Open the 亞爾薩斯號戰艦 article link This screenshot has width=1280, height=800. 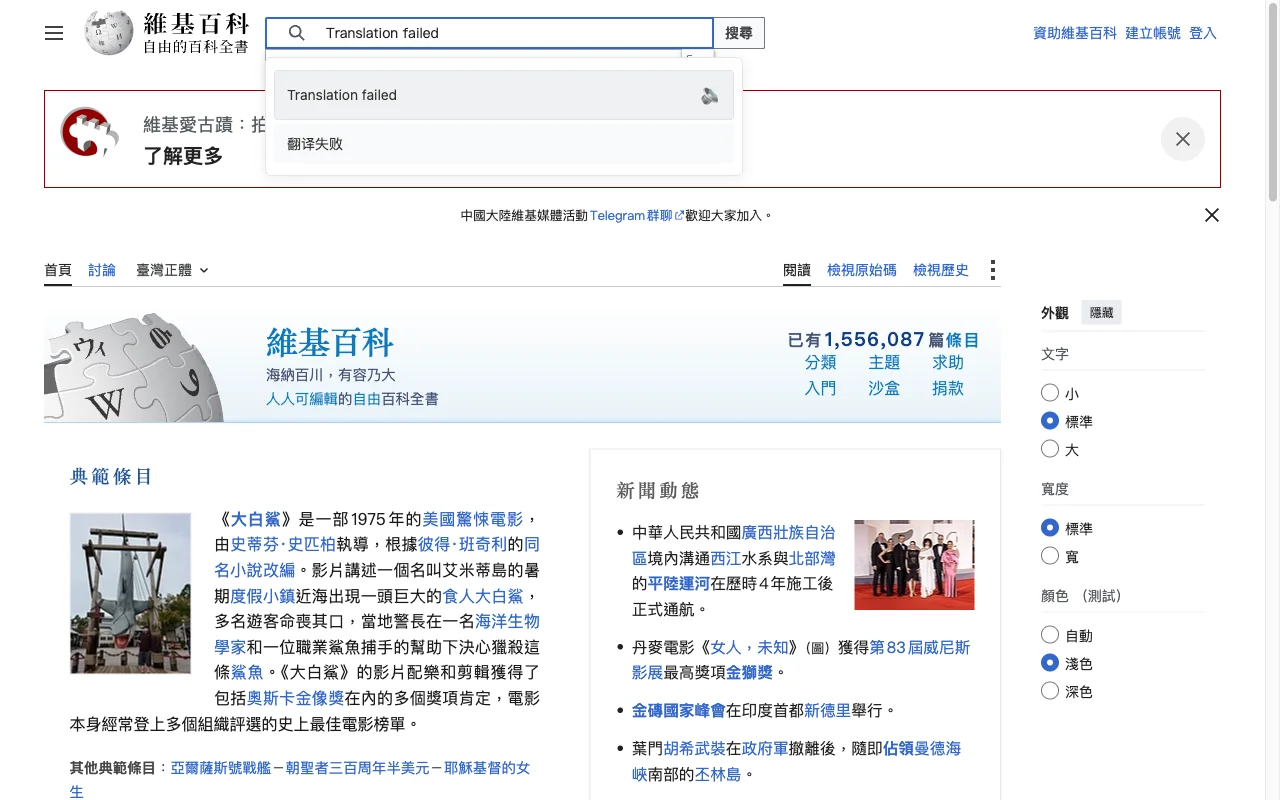point(222,768)
